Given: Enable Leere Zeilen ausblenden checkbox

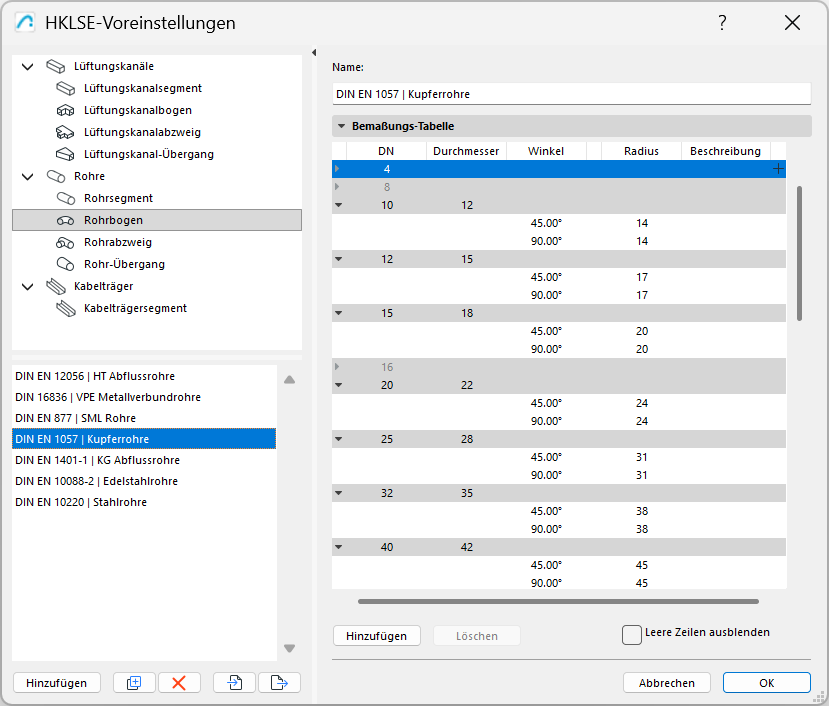Looking at the screenshot, I should pos(632,635).
